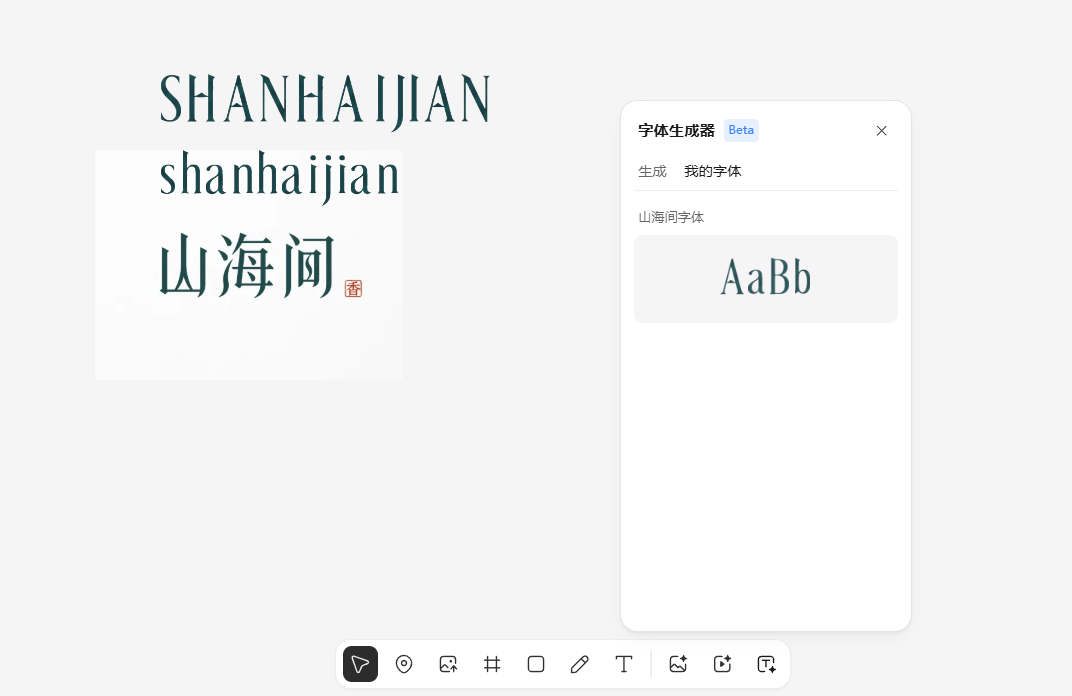Screen dimensions: 1072x696
Task: Select the AaBb font preview
Action: click(765, 279)
